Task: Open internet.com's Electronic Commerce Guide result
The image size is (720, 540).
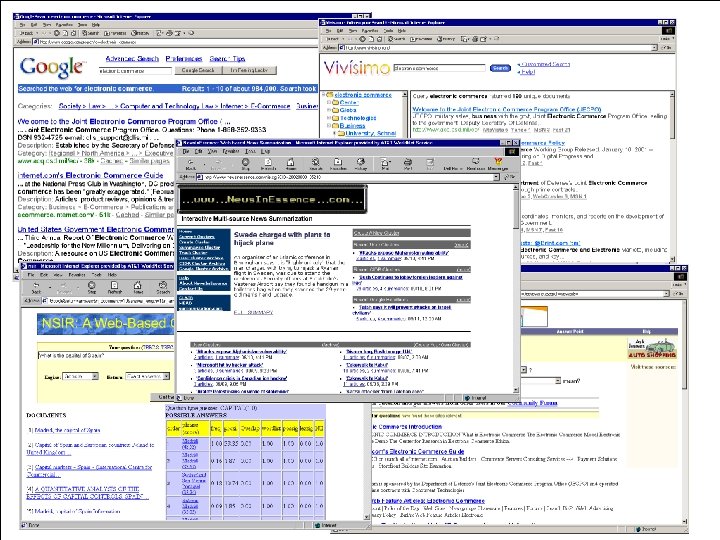Action: [x=90, y=175]
